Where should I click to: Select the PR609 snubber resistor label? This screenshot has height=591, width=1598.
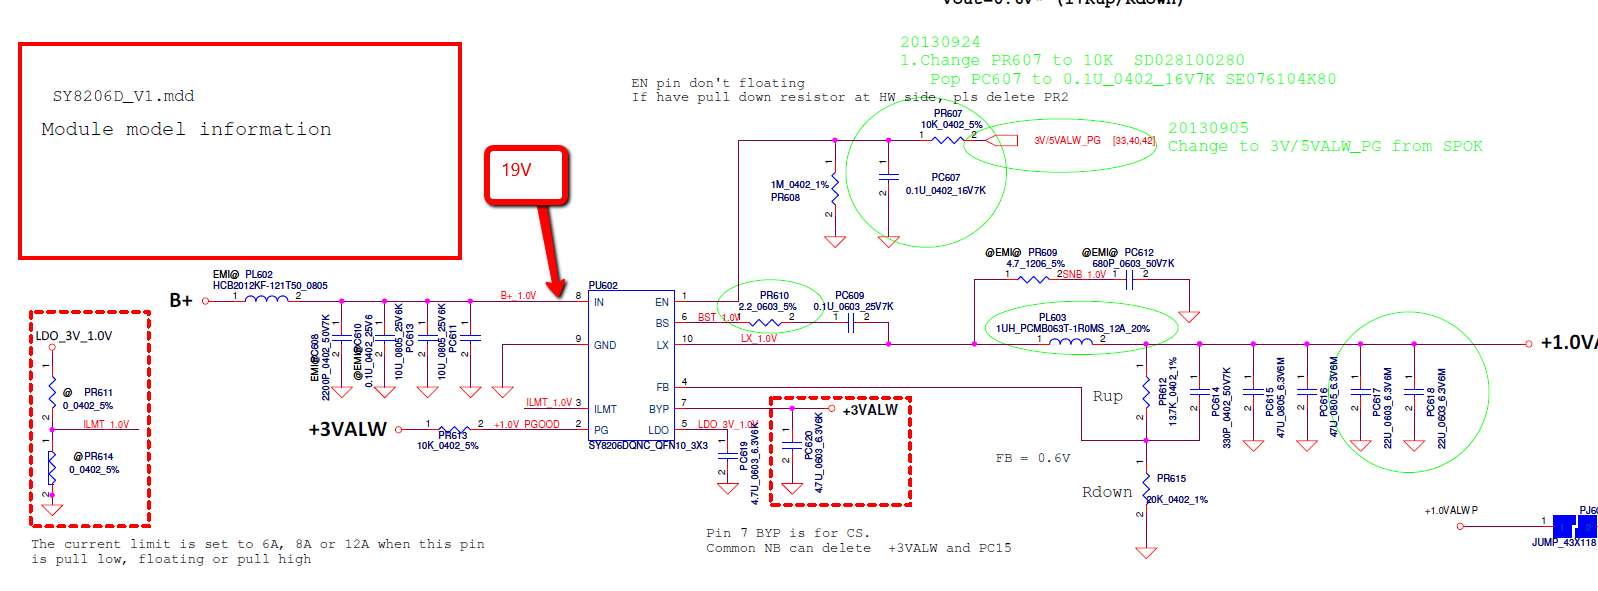1042,253
